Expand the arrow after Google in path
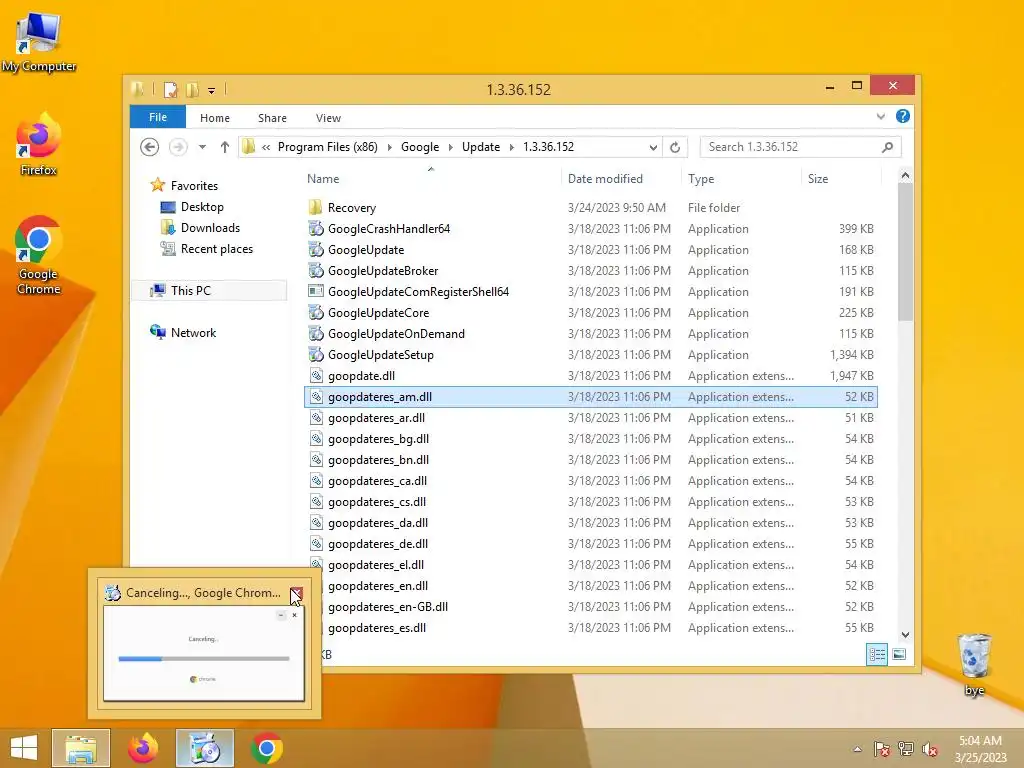This screenshot has width=1024, height=768. pos(451,147)
